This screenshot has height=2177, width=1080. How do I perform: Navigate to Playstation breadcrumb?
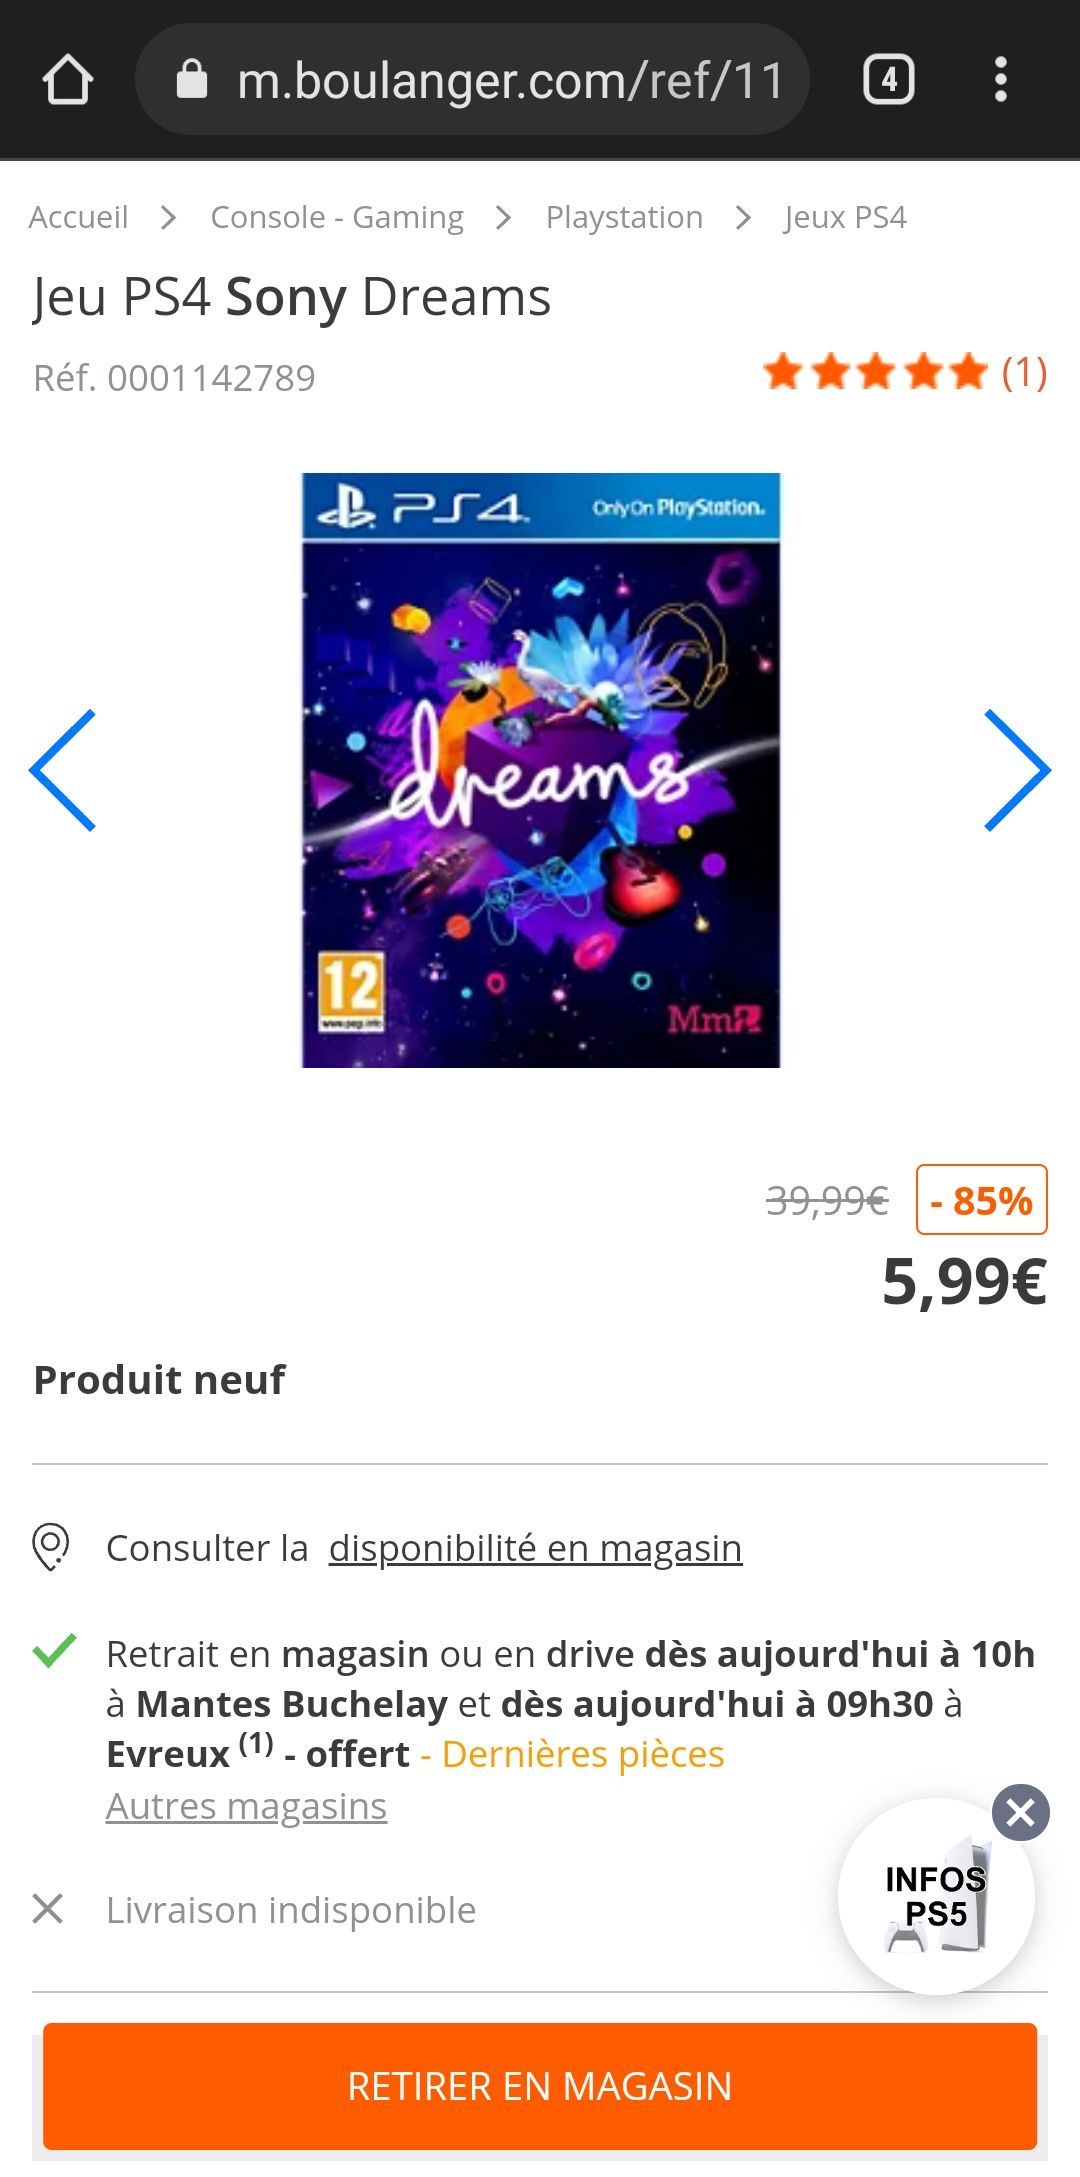pyautogui.click(x=624, y=217)
